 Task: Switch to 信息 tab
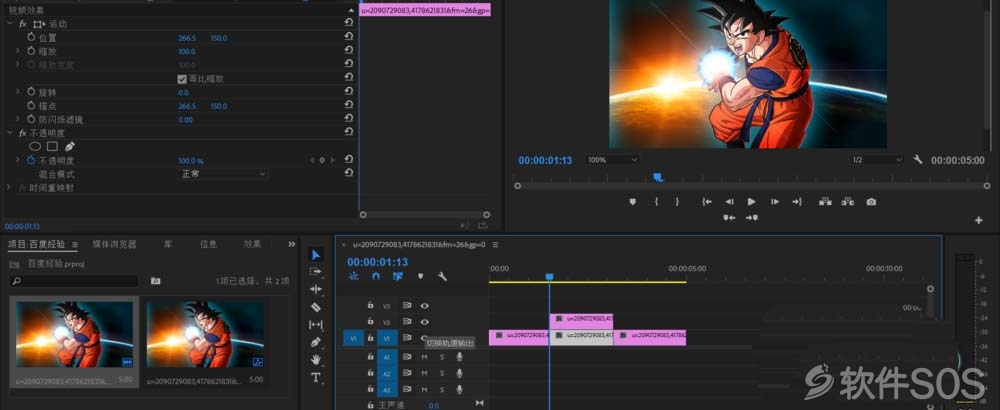209,244
